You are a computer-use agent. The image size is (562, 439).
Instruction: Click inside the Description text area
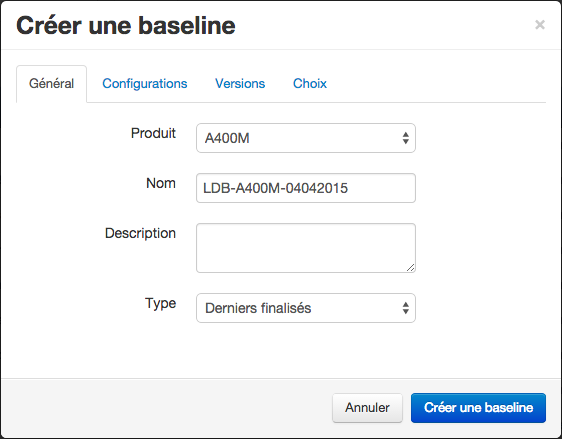point(306,248)
